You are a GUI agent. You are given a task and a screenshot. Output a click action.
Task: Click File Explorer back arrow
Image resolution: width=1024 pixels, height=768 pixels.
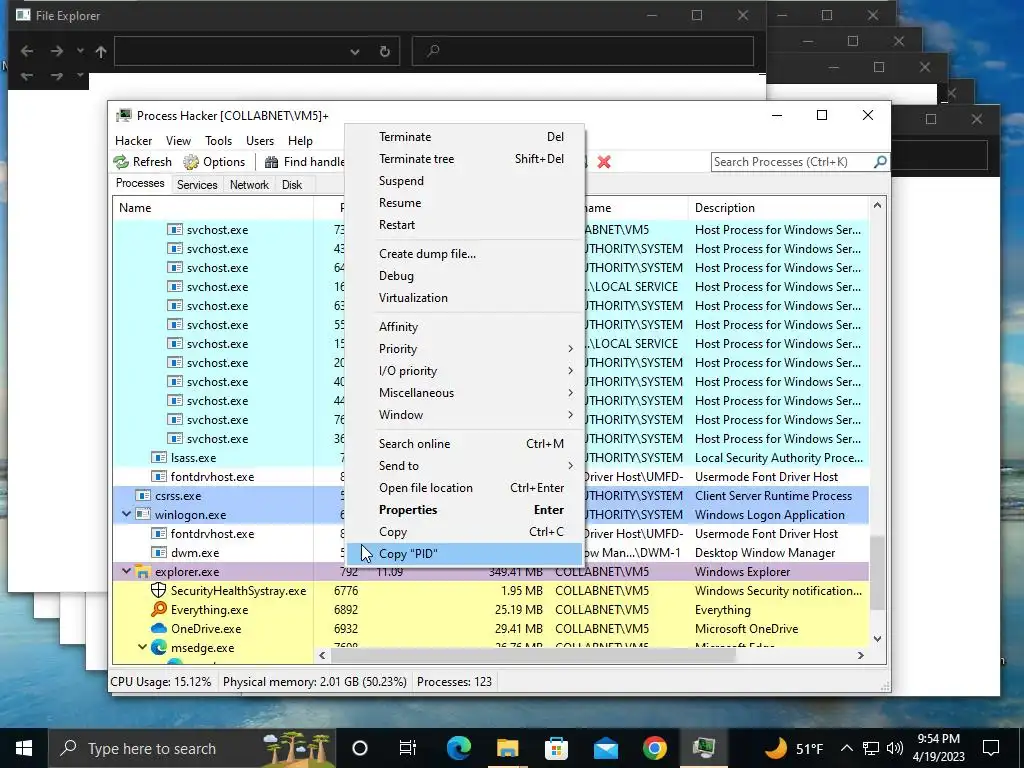click(x=27, y=51)
